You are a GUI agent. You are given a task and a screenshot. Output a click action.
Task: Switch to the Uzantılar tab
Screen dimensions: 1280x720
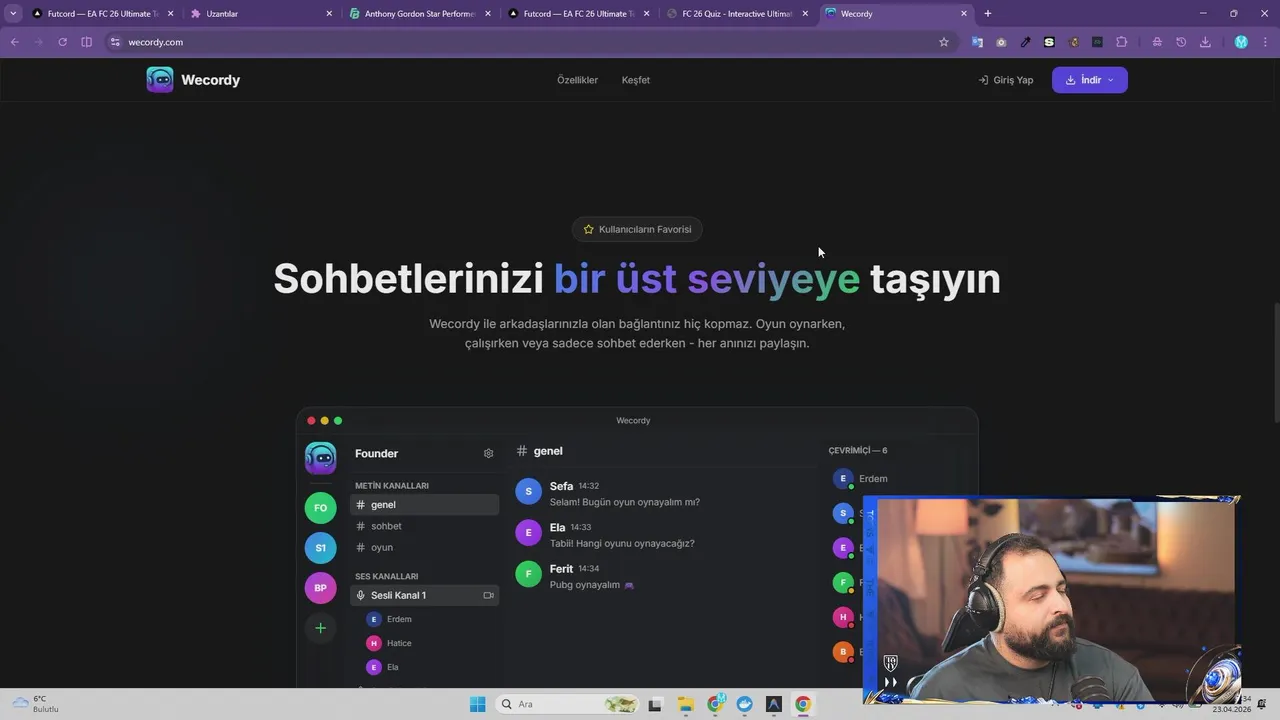click(260, 14)
